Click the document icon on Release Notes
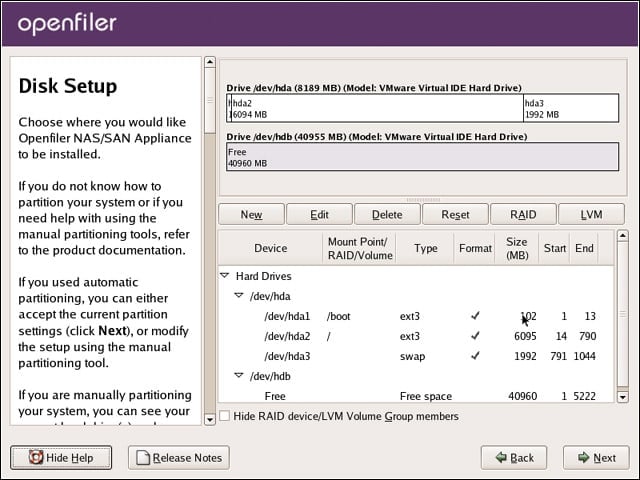640x480 pixels. click(143, 458)
